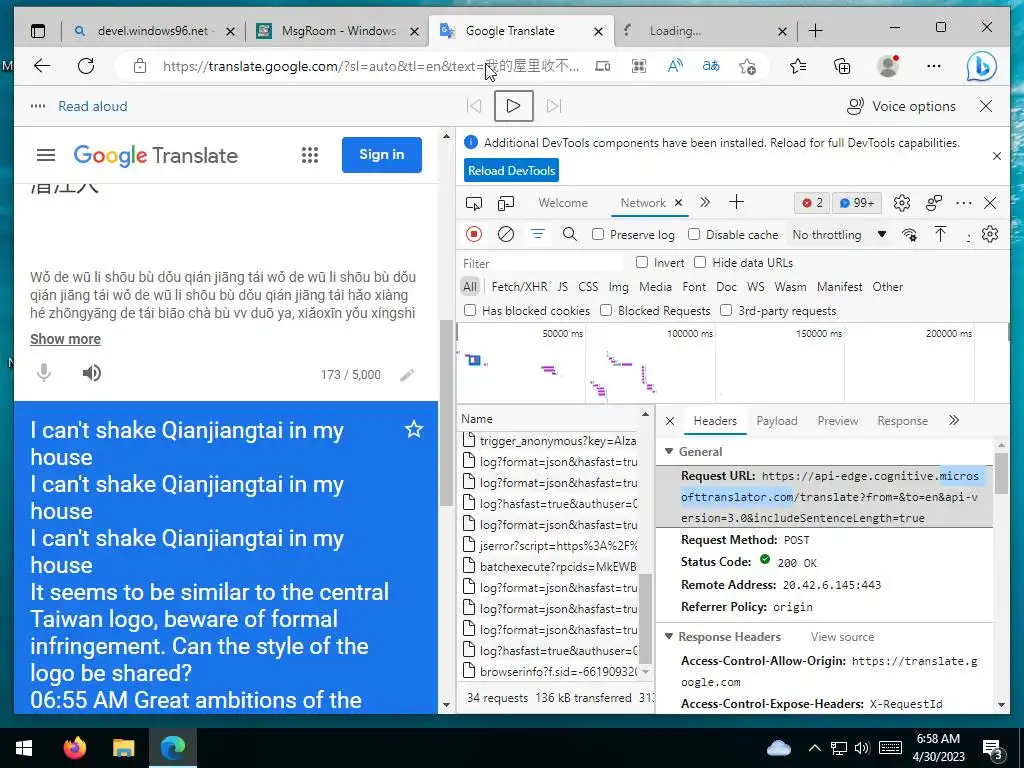Go back with the browser back arrow

42,66
